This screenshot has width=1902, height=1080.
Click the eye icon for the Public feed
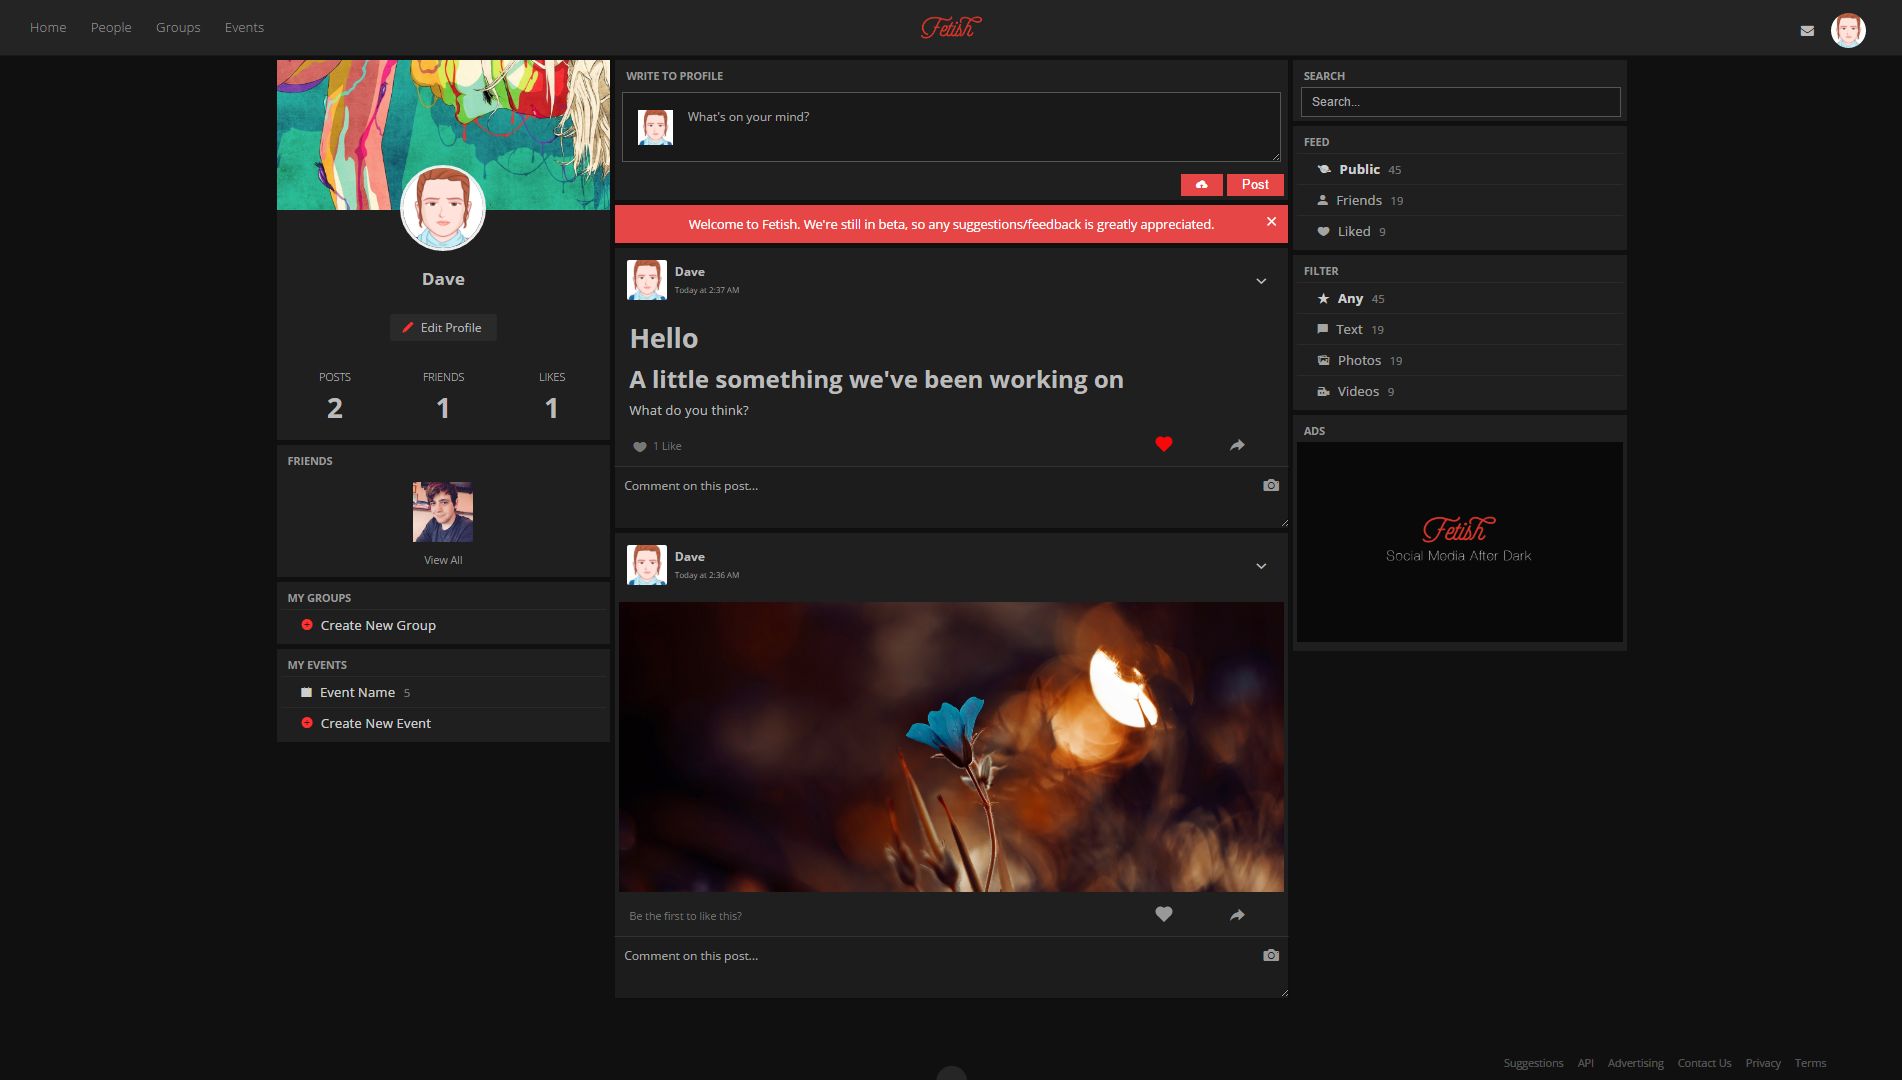tap(1322, 169)
